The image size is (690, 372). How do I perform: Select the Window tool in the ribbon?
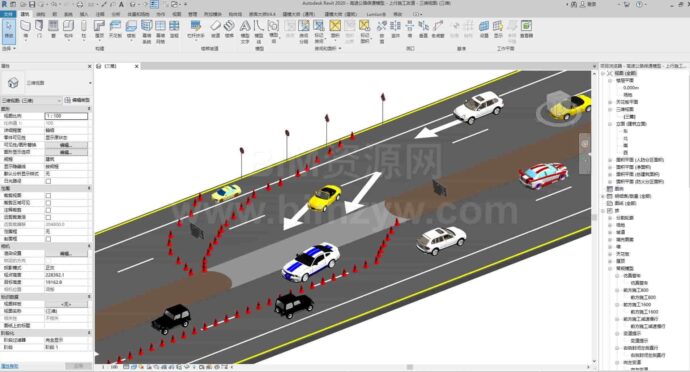click(x=53, y=29)
